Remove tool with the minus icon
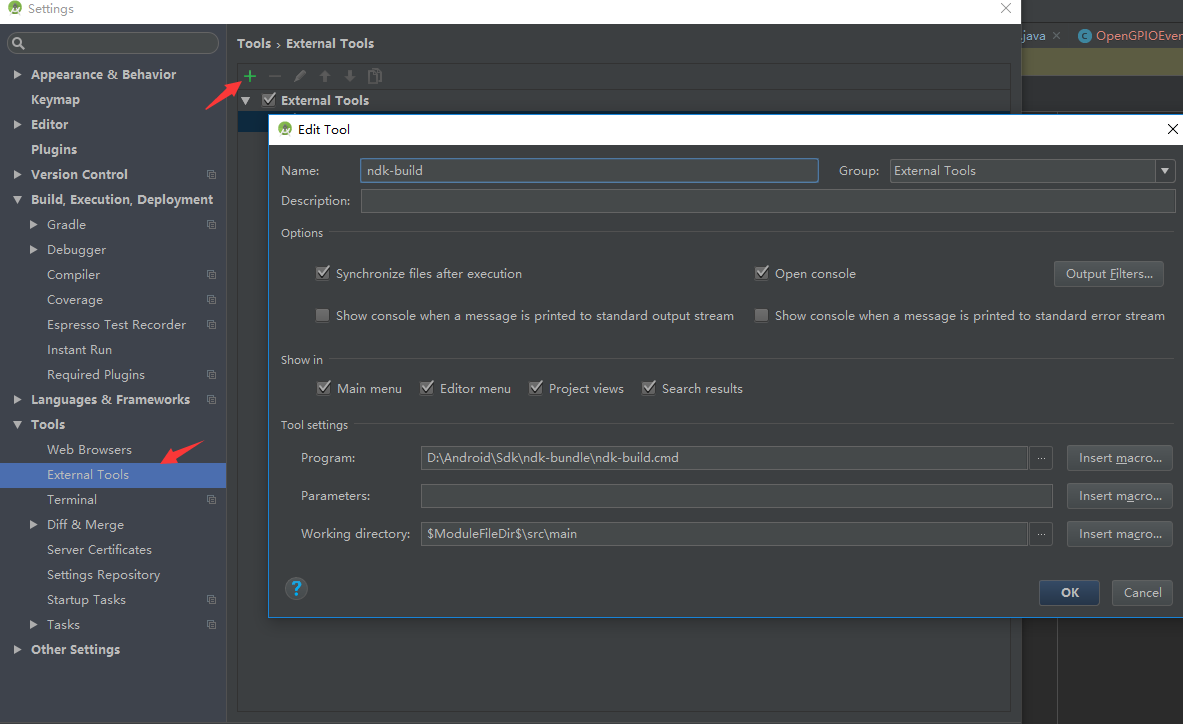This screenshot has height=724, width=1183. [x=275, y=76]
